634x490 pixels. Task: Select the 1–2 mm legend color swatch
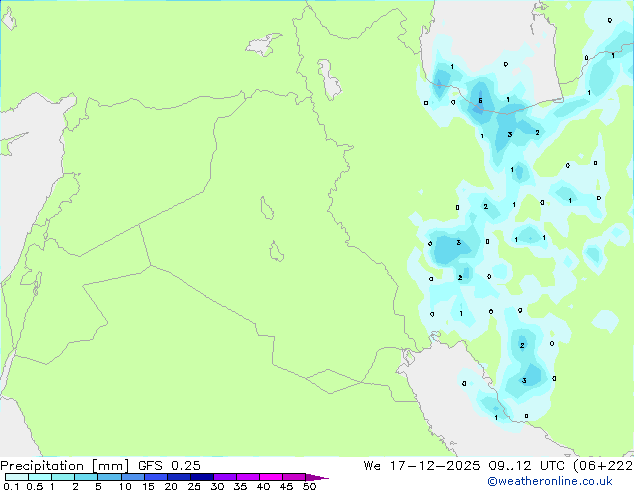[x=63, y=477]
